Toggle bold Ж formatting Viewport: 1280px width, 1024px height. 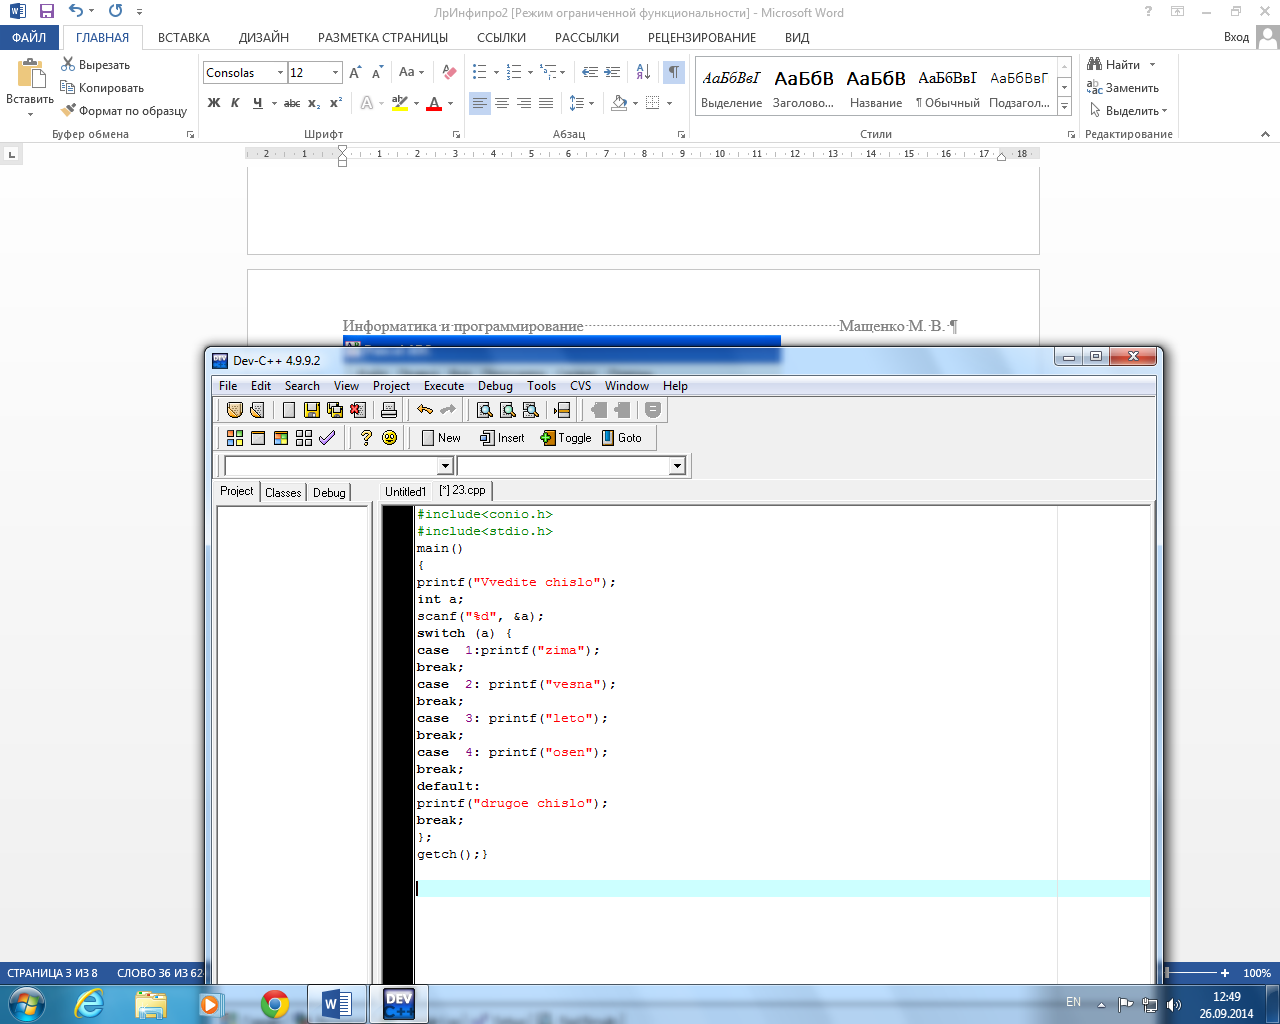pos(214,103)
